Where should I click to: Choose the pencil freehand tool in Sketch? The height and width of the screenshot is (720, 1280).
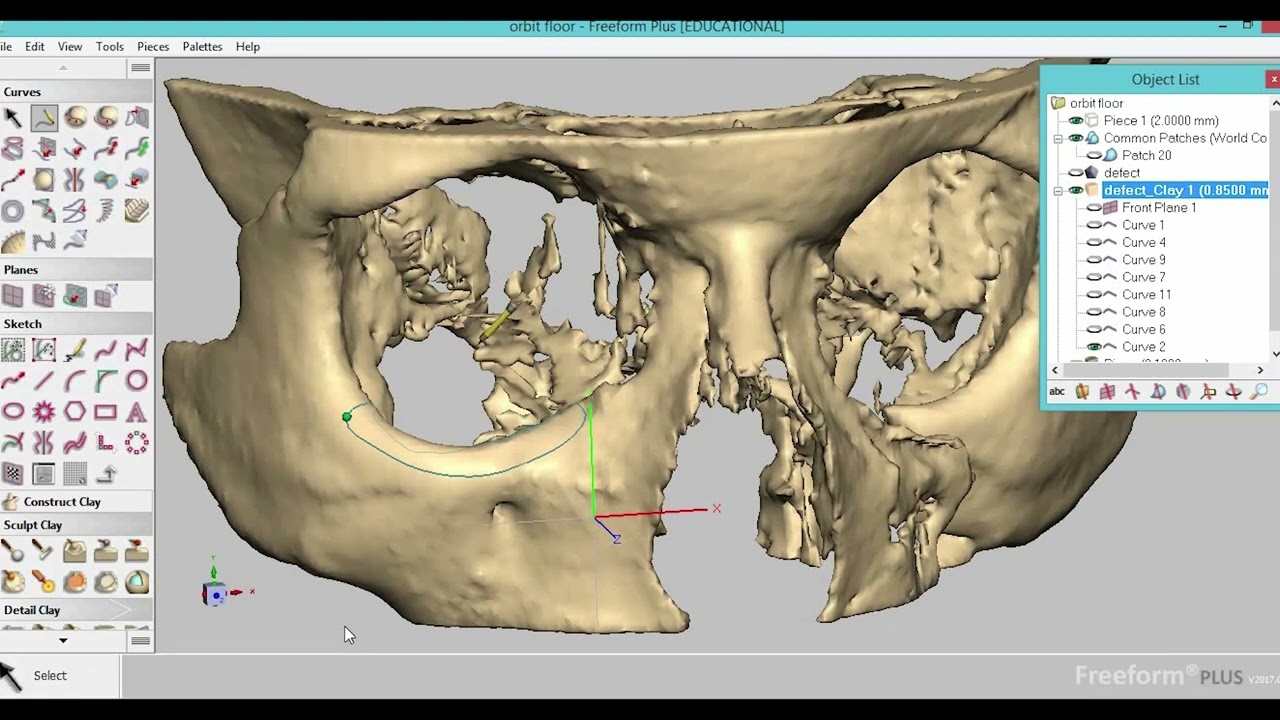[75, 350]
